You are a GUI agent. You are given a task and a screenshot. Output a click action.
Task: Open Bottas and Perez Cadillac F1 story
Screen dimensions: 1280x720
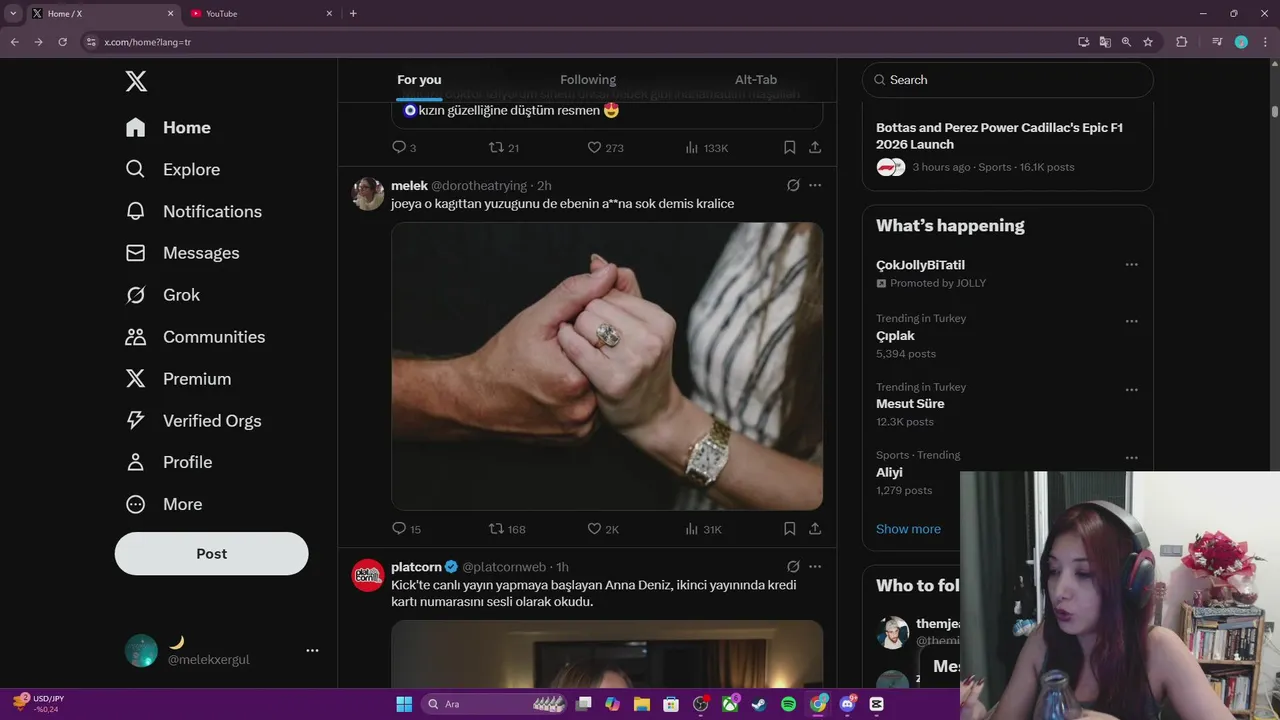[x=1000, y=136]
